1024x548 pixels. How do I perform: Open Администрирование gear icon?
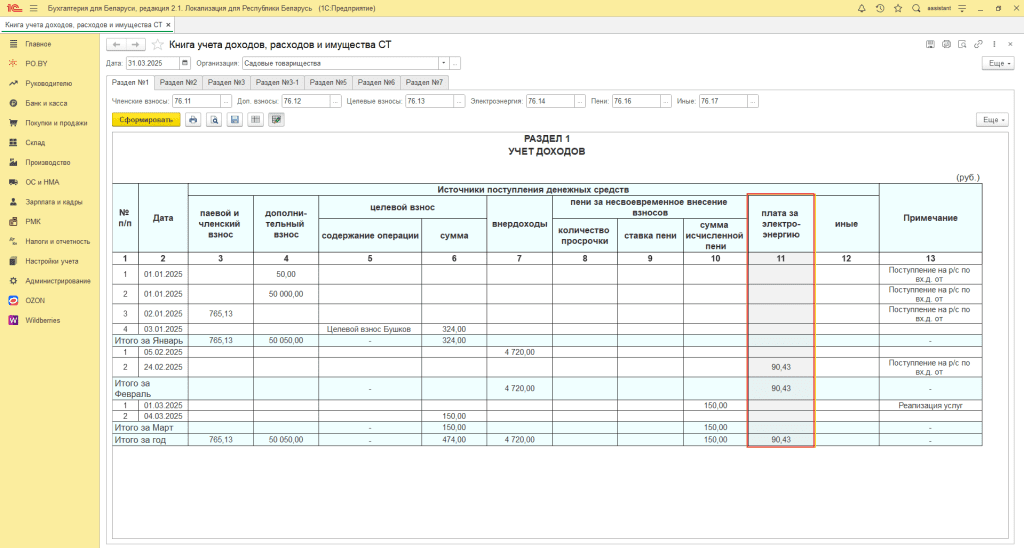(x=13, y=281)
